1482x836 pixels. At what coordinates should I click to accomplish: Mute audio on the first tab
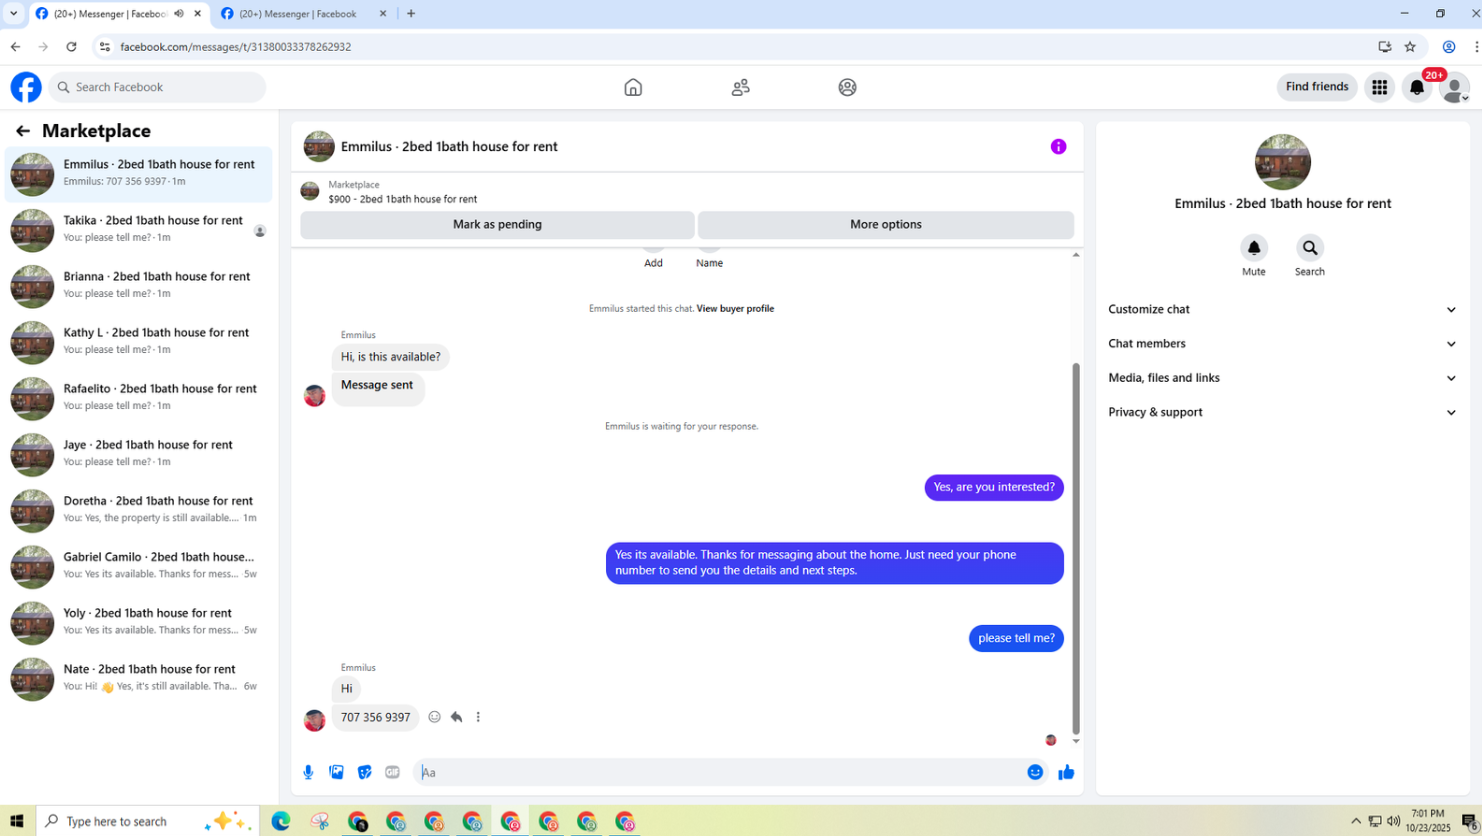click(179, 14)
